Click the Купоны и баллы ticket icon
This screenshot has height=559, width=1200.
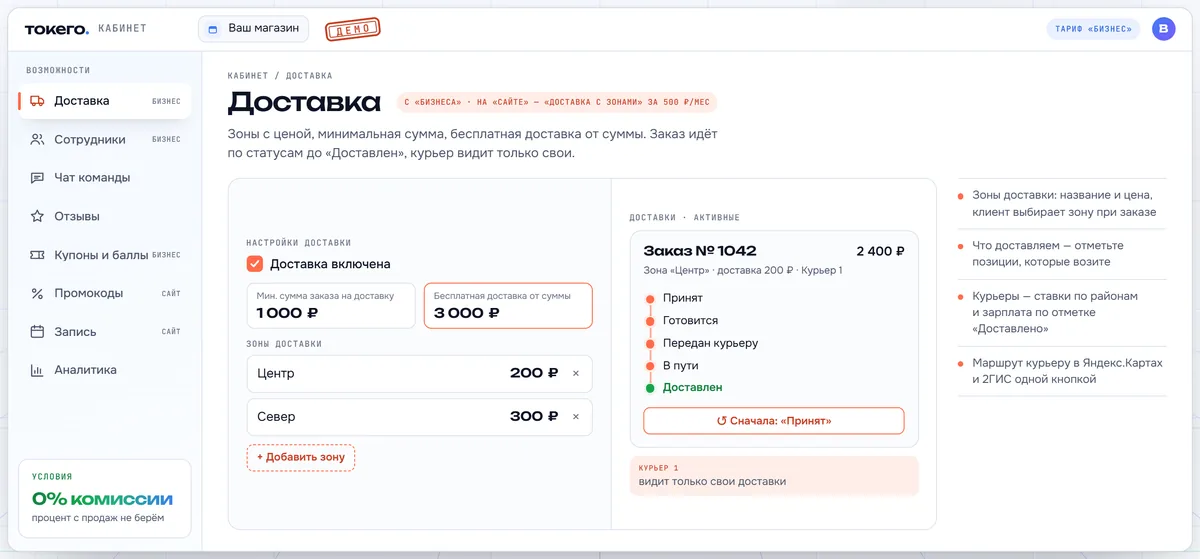[37, 255]
